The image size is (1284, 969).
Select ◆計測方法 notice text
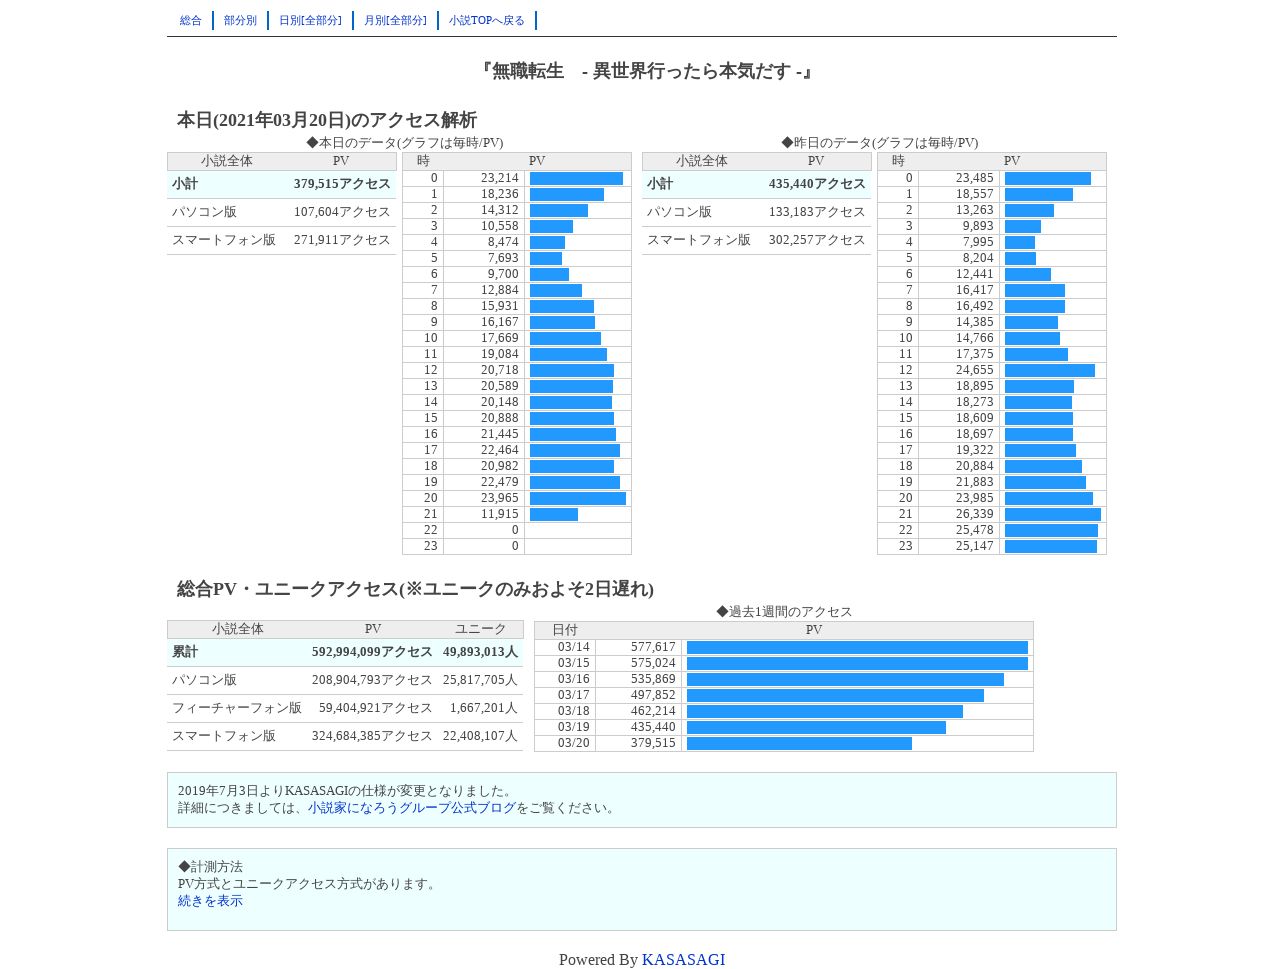[210, 867]
